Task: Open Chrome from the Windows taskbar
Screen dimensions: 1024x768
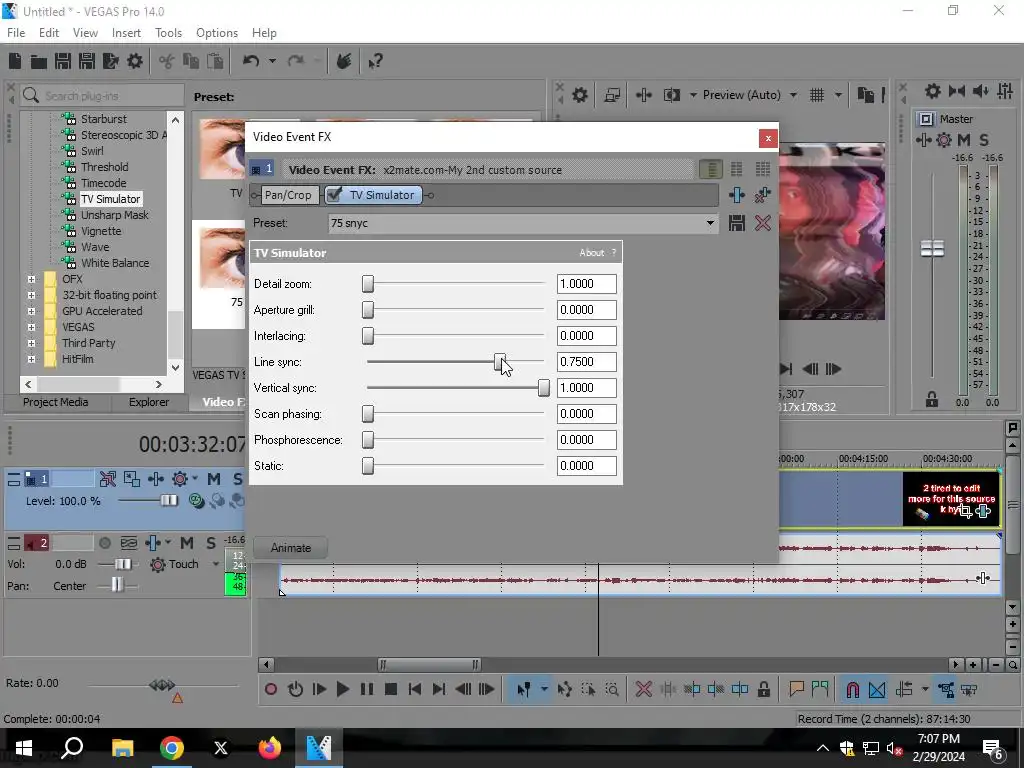Action: point(172,748)
